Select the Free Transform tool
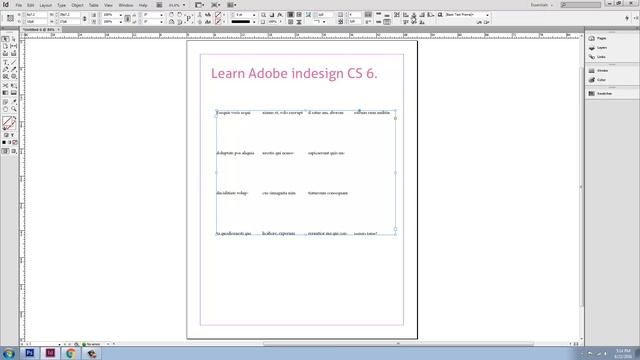The height and width of the screenshot is (360, 640). pos(13,86)
